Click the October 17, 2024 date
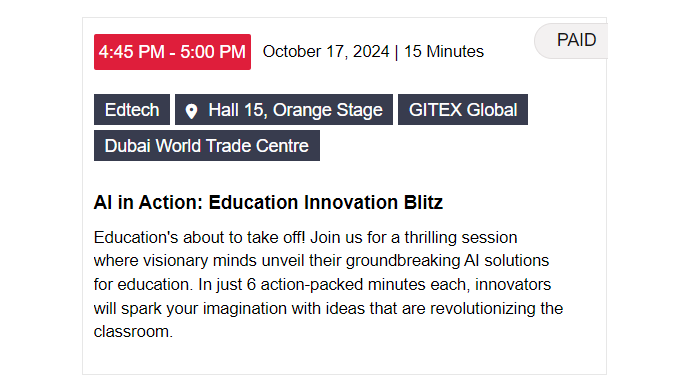This screenshot has width=700, height=390. 326,52
